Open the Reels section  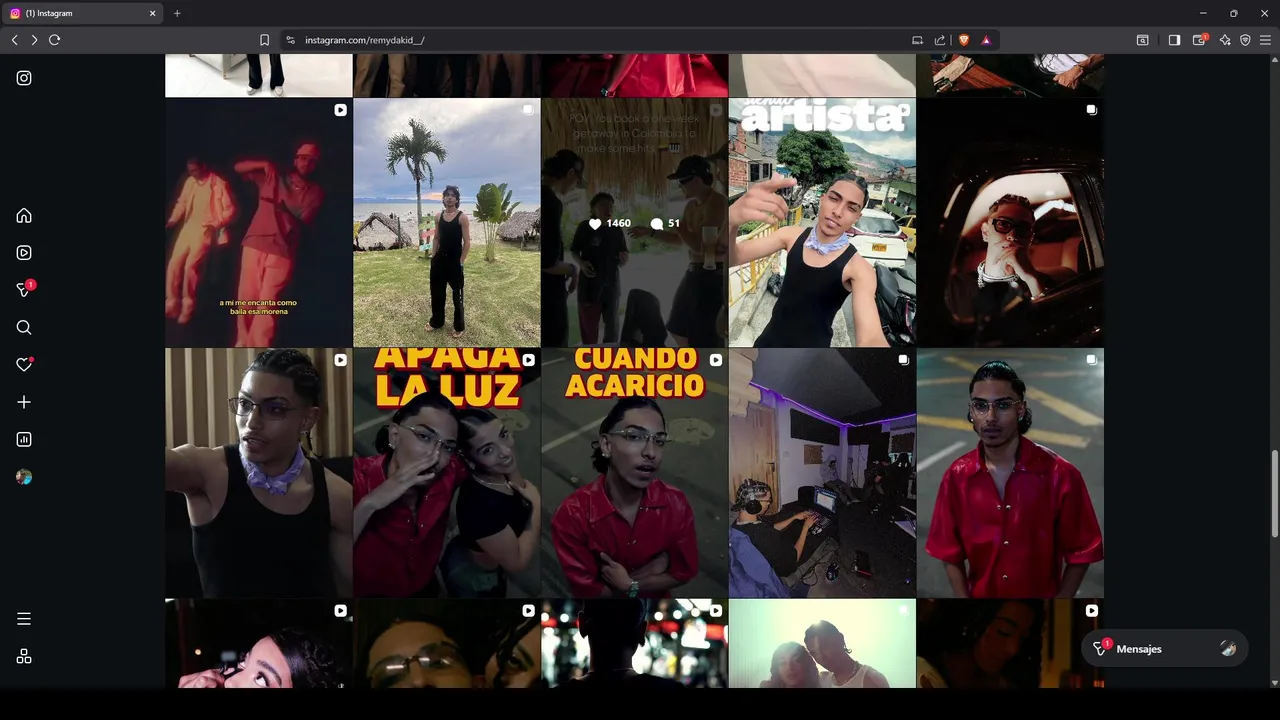coord(24,253)
